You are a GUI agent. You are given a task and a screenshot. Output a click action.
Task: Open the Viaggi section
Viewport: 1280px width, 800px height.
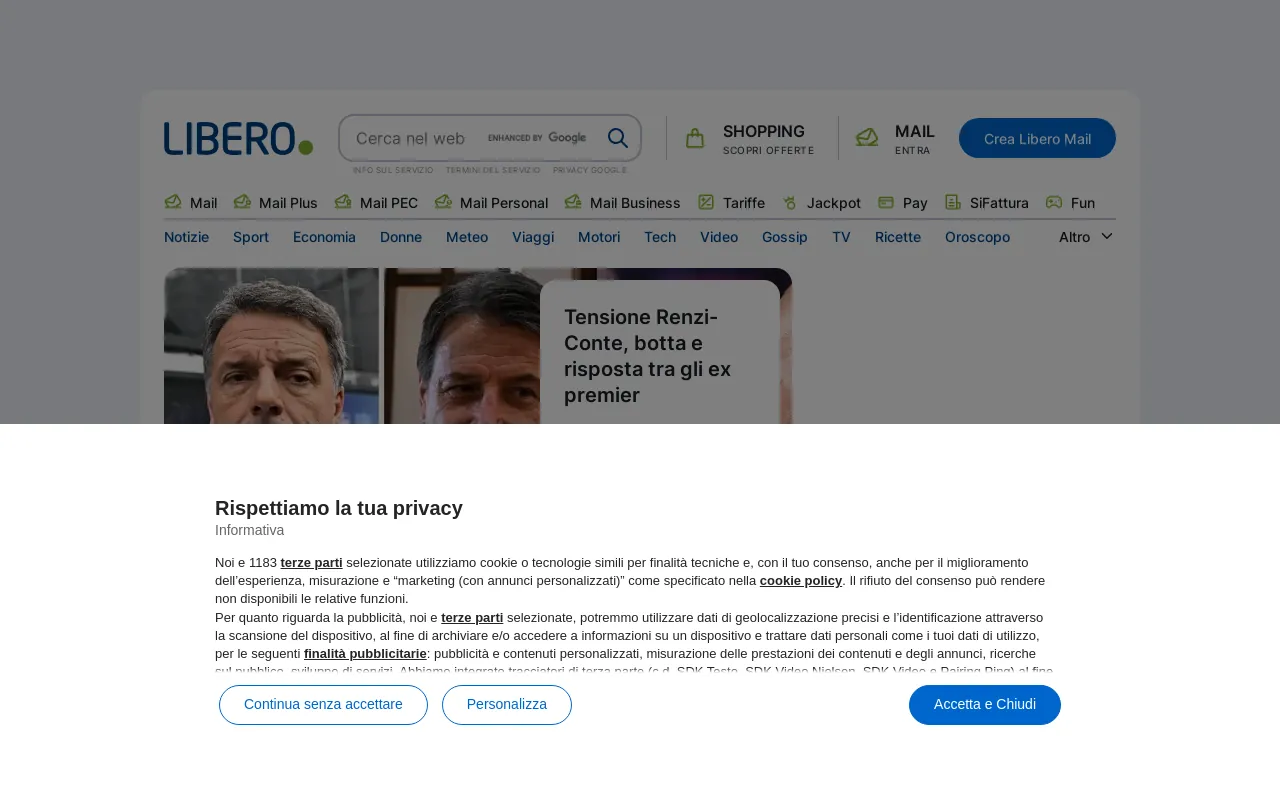click(x=533, y=237)
